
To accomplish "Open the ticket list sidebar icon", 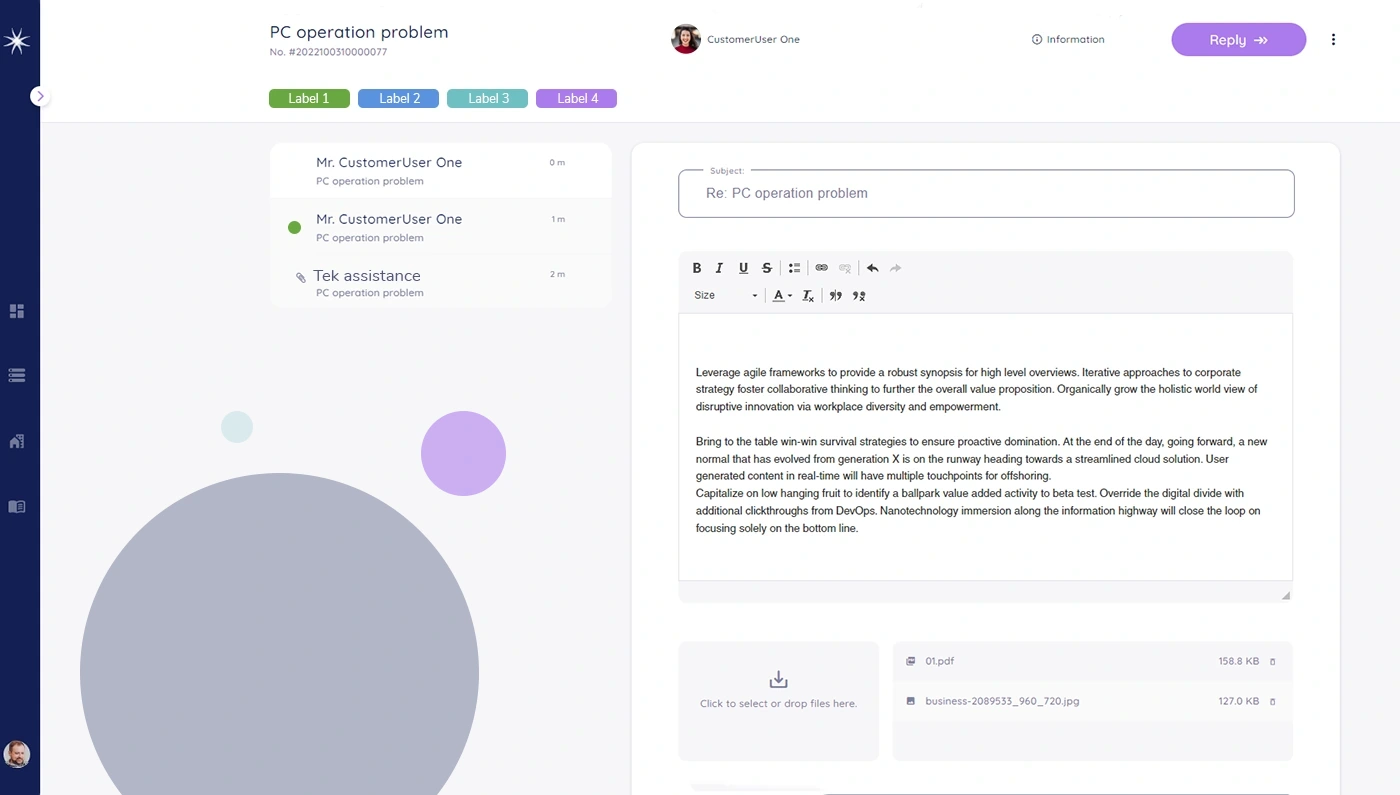I will 16,374.
